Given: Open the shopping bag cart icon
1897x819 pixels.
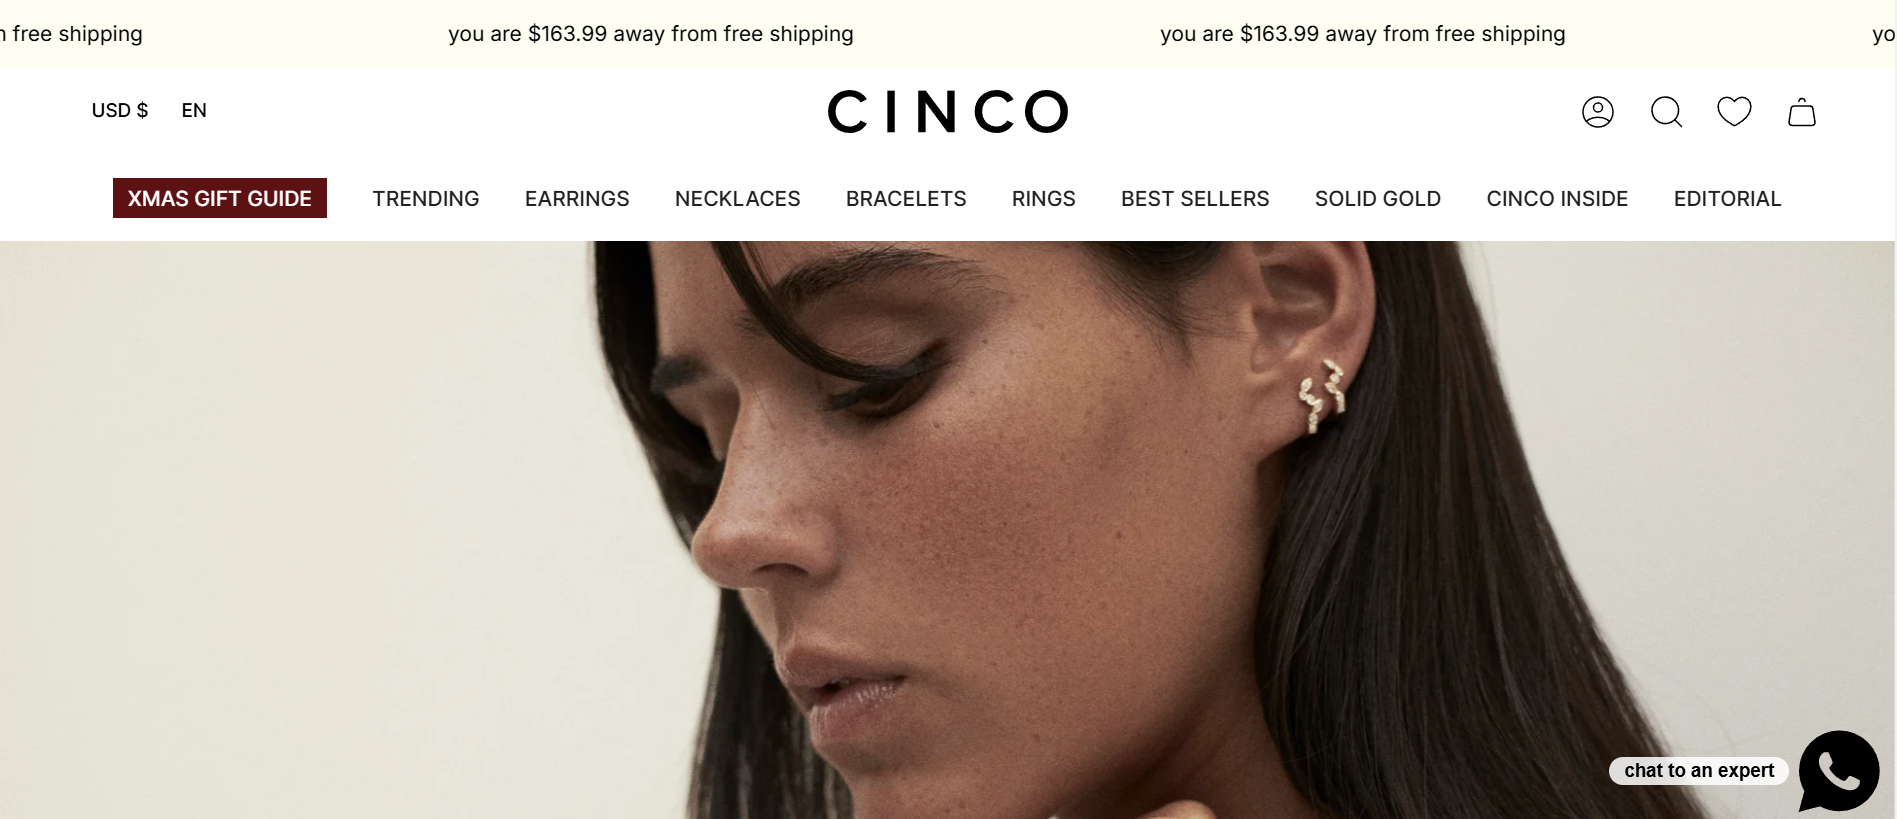Looking at the screenshot, I should (1802, 111).
